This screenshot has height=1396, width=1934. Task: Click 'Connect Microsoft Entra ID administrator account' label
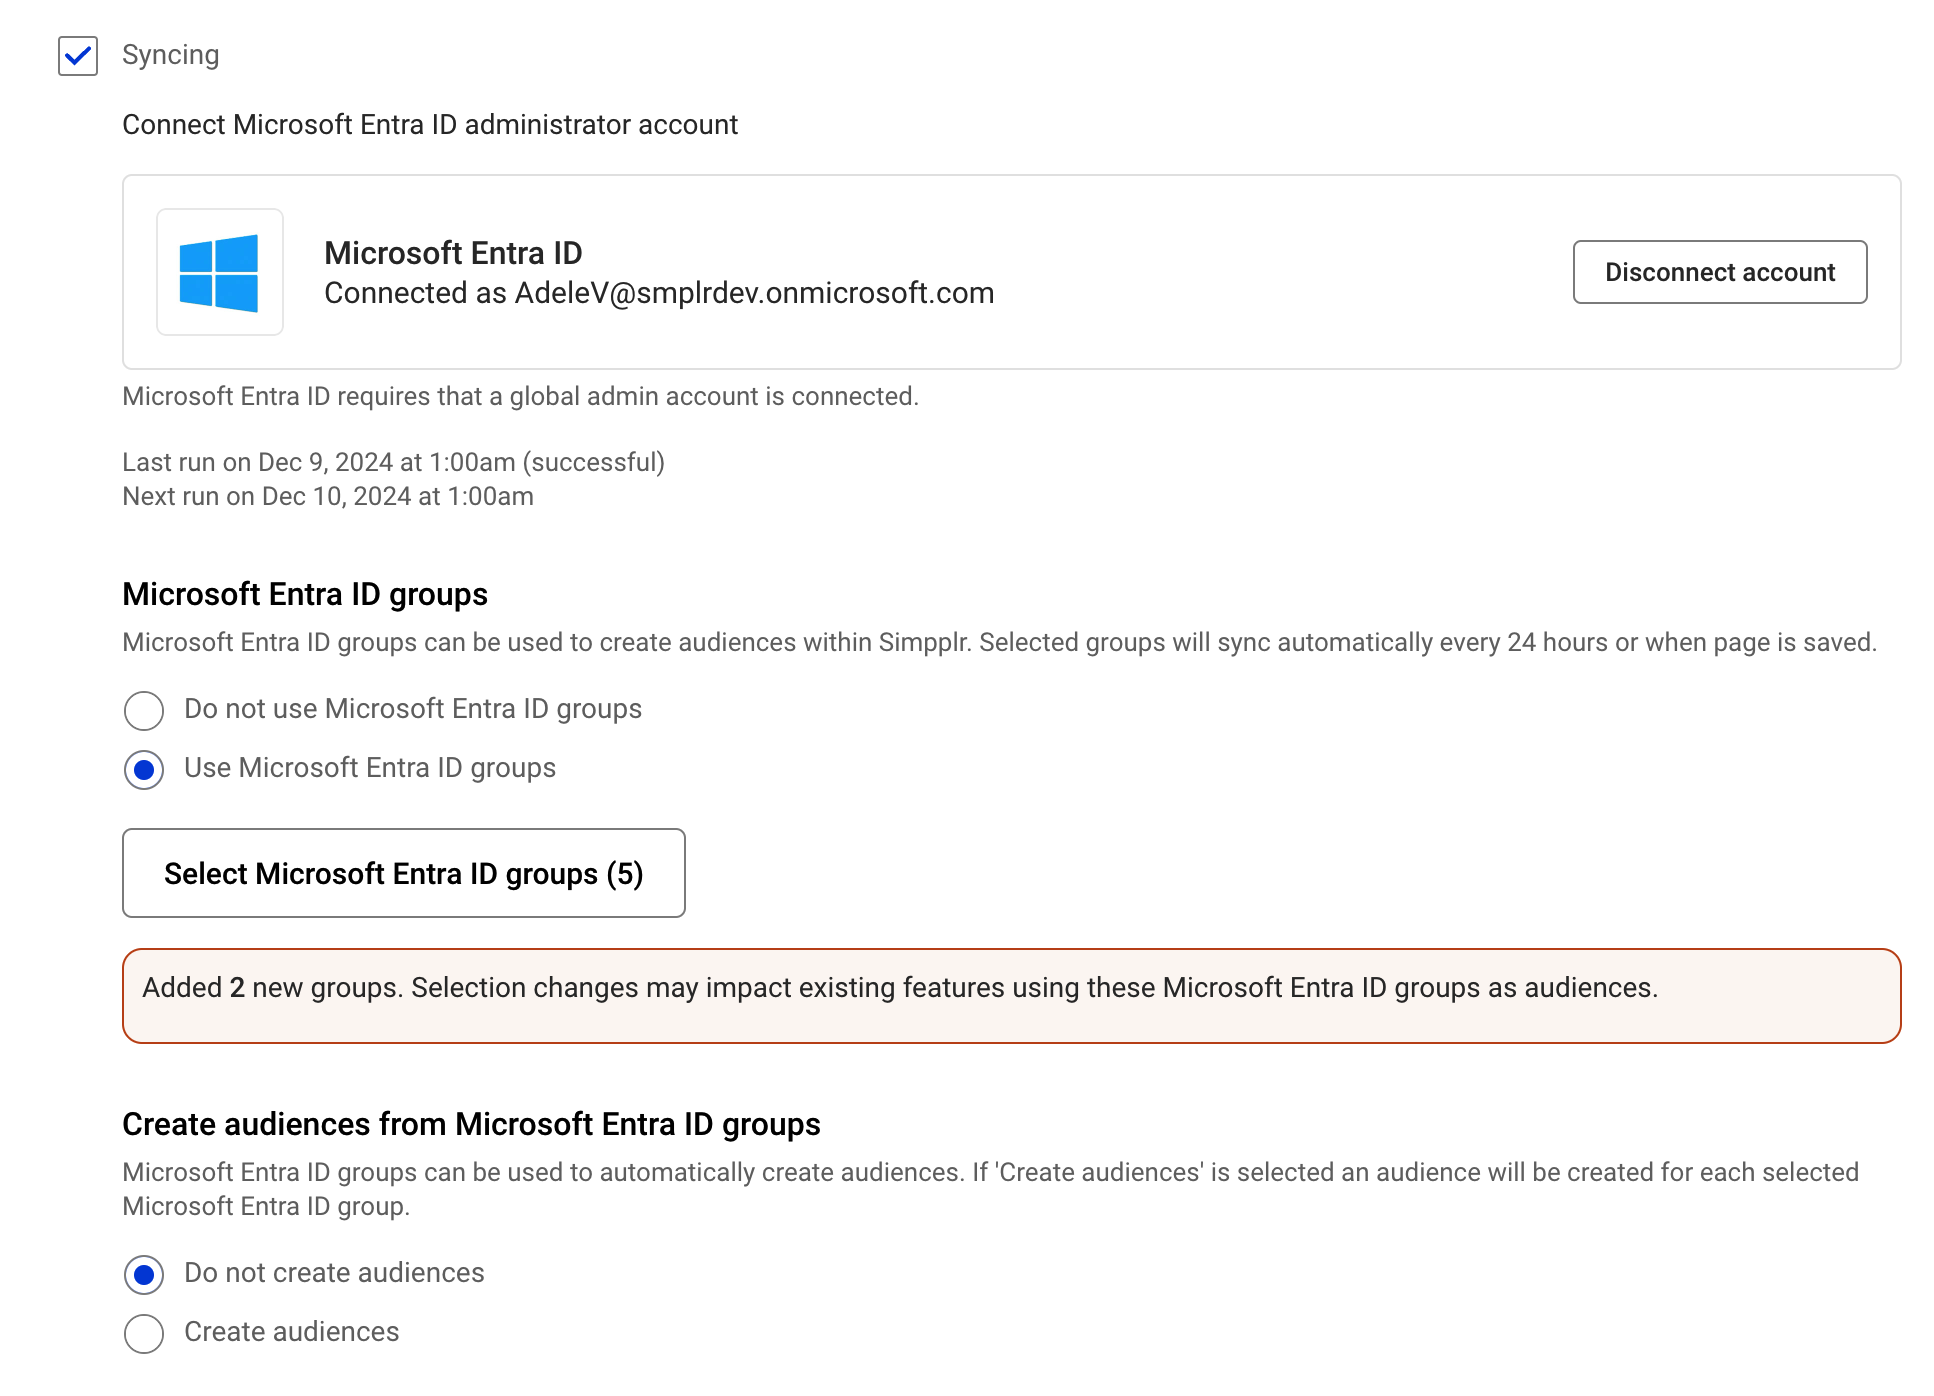coord(430,124)
